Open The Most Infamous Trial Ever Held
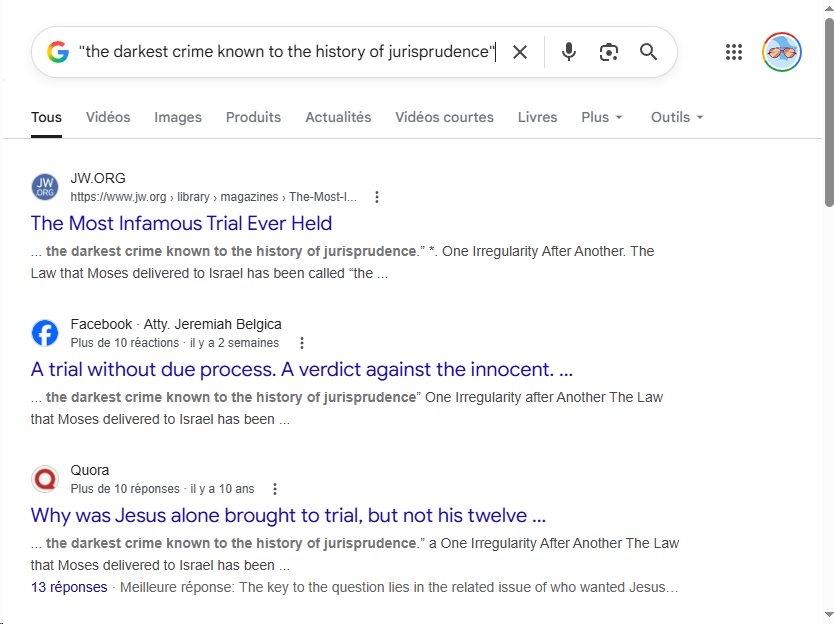Image resolution: width=834 pixels, height=624 pixels. pos(181,223)
